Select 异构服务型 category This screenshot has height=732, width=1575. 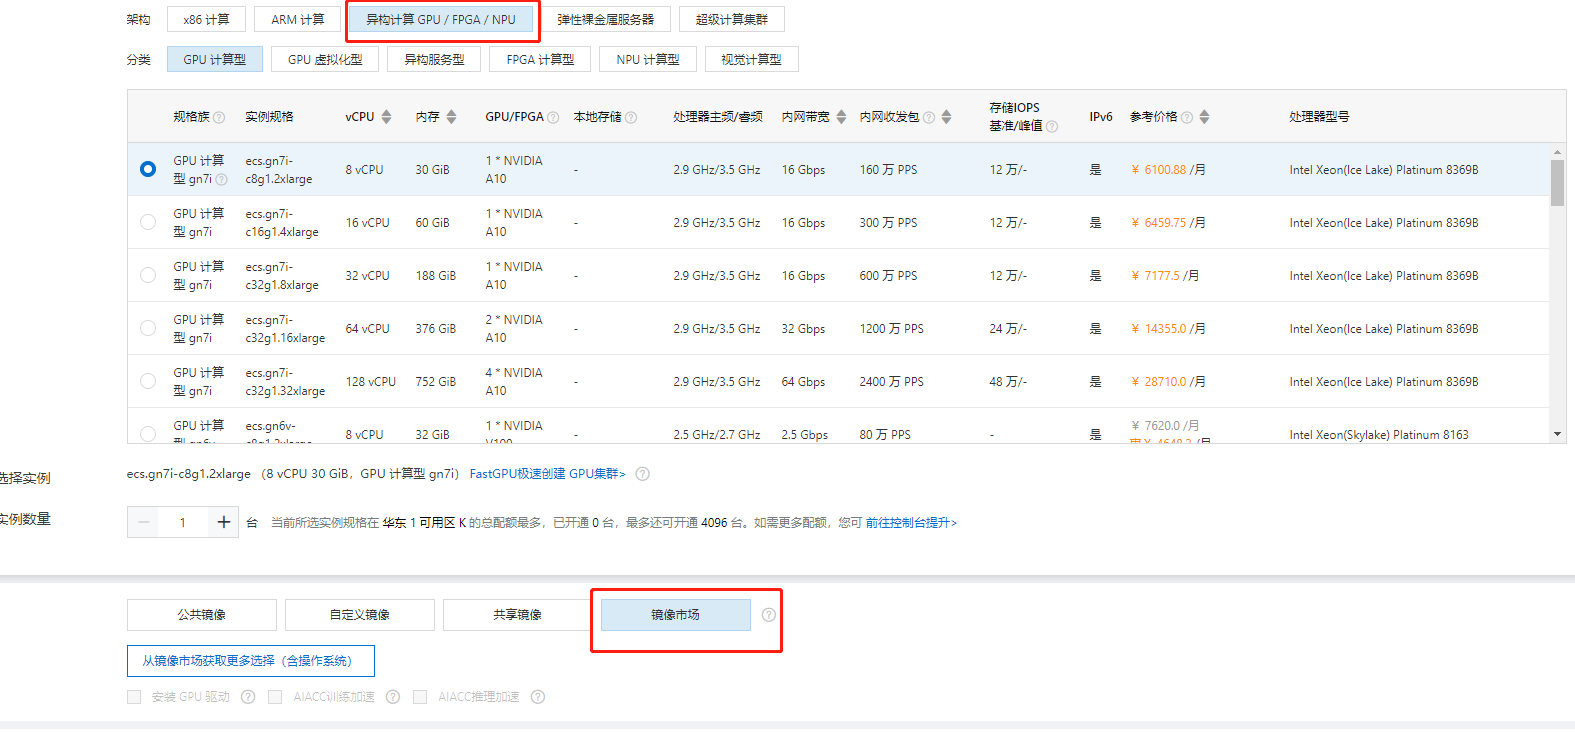[434, 59]
